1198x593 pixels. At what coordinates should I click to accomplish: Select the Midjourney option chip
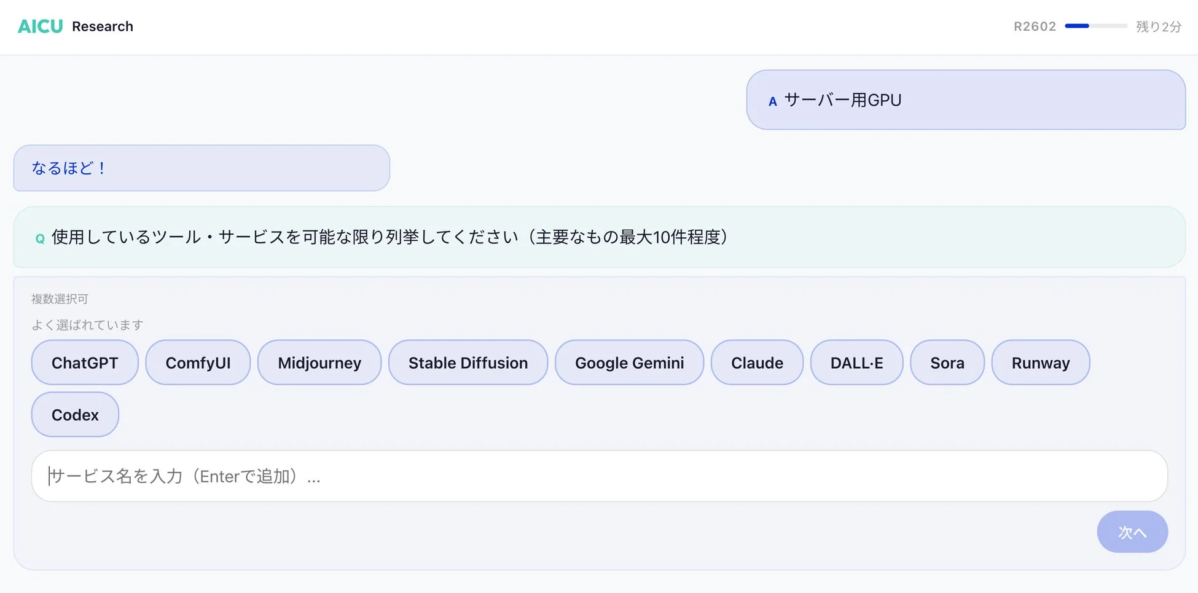click(319, 362)
